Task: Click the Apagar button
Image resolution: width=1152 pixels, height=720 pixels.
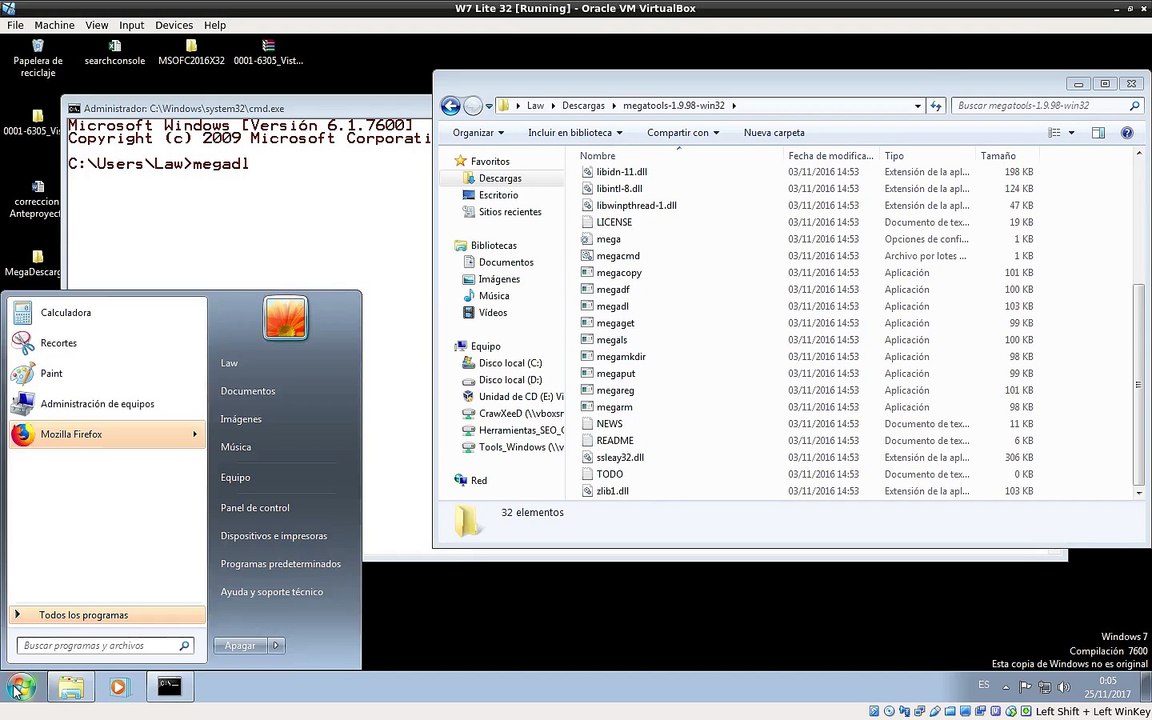Action: tap(241, 646)
